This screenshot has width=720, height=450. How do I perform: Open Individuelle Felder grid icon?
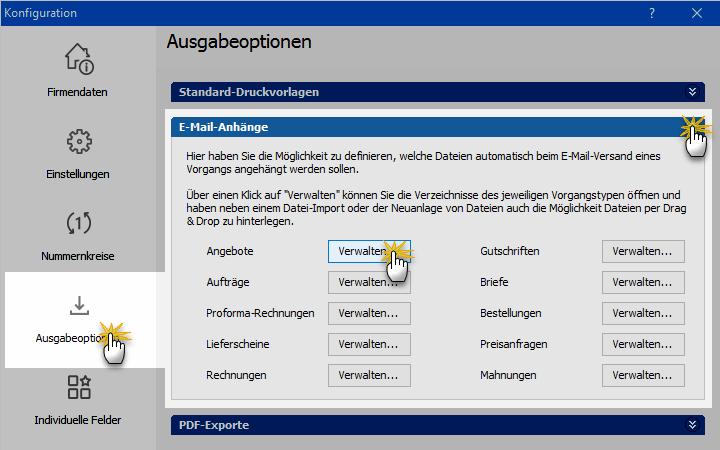click(80, 388)
